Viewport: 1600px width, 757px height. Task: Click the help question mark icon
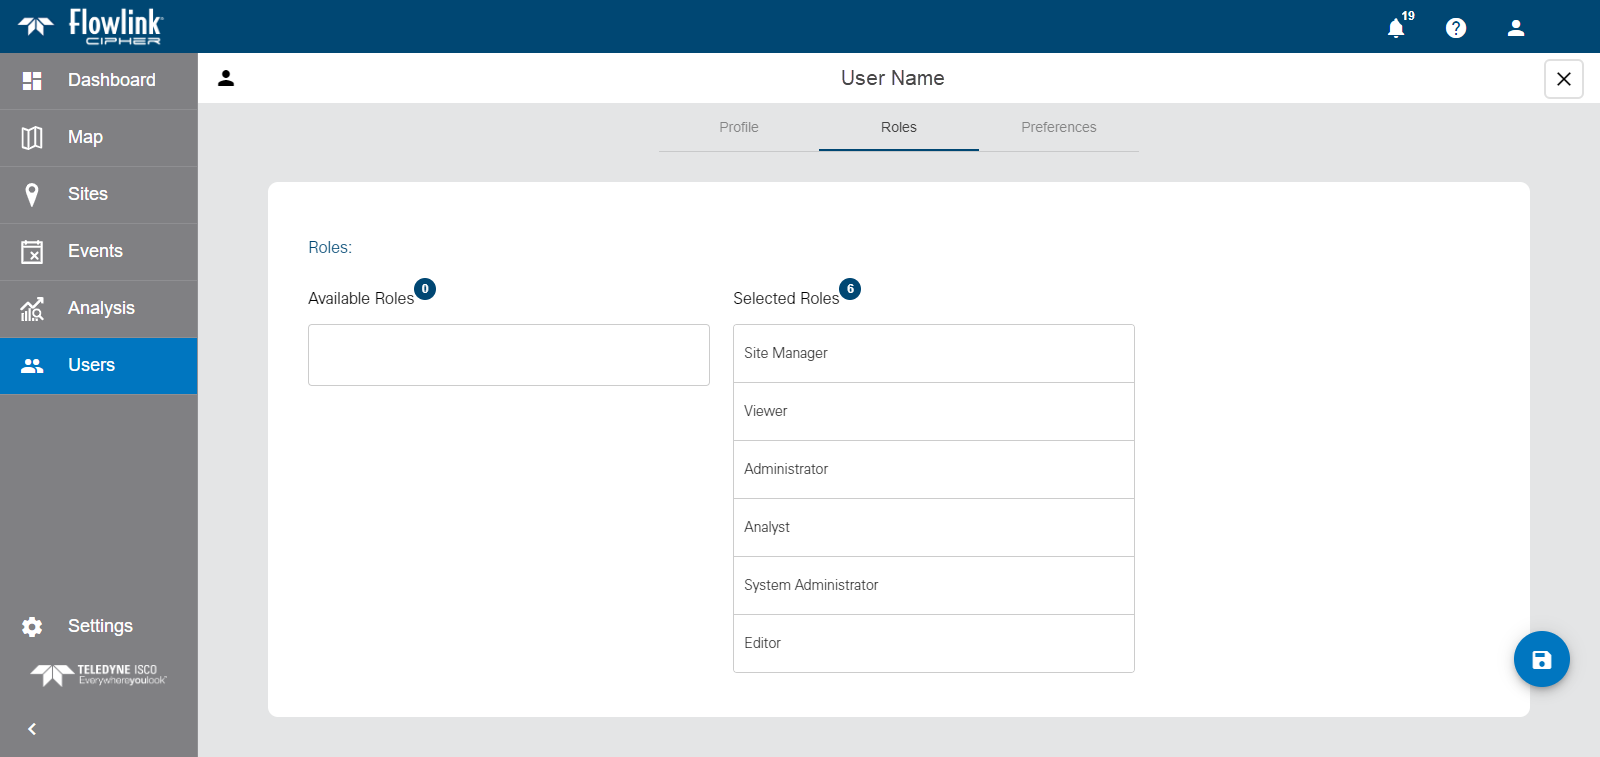1456,28
